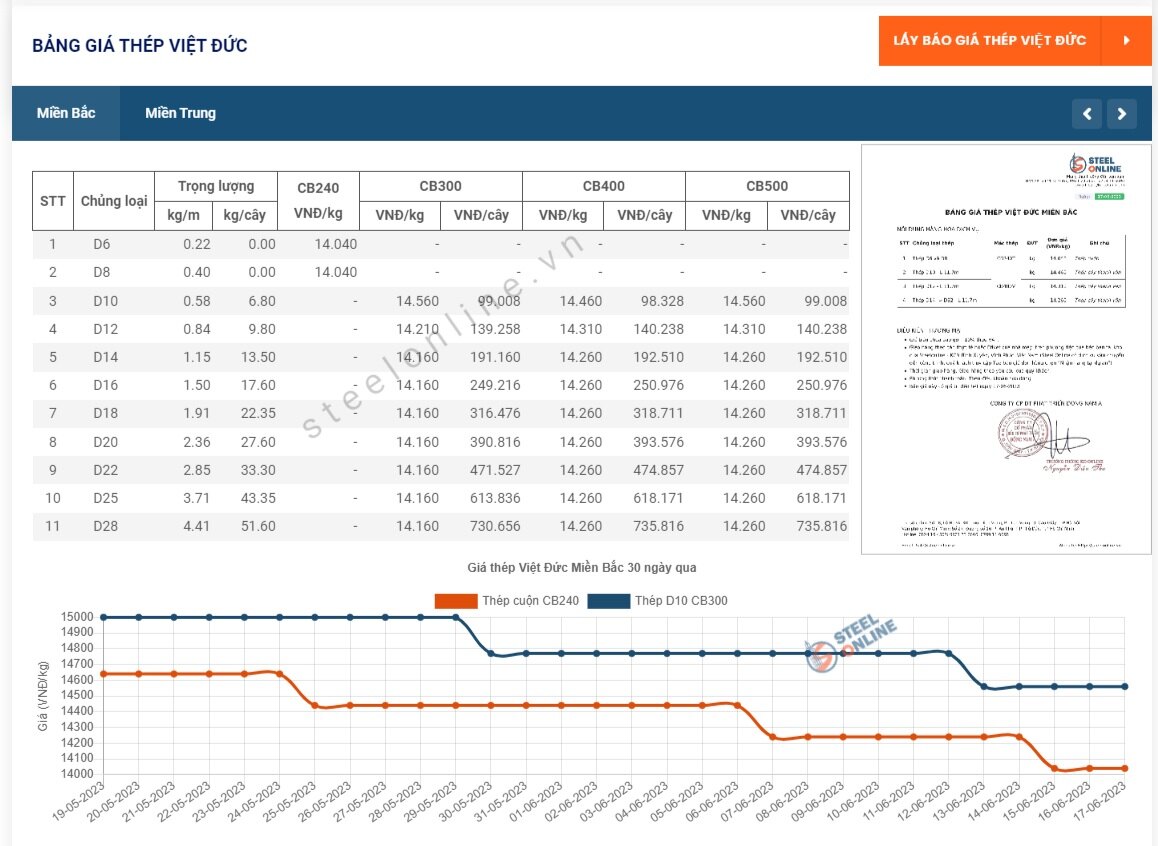Toggle the blue Thép D10 CB300 legend swatch
This screenshot has width=1158, height=846.
(x=609, y=601)
